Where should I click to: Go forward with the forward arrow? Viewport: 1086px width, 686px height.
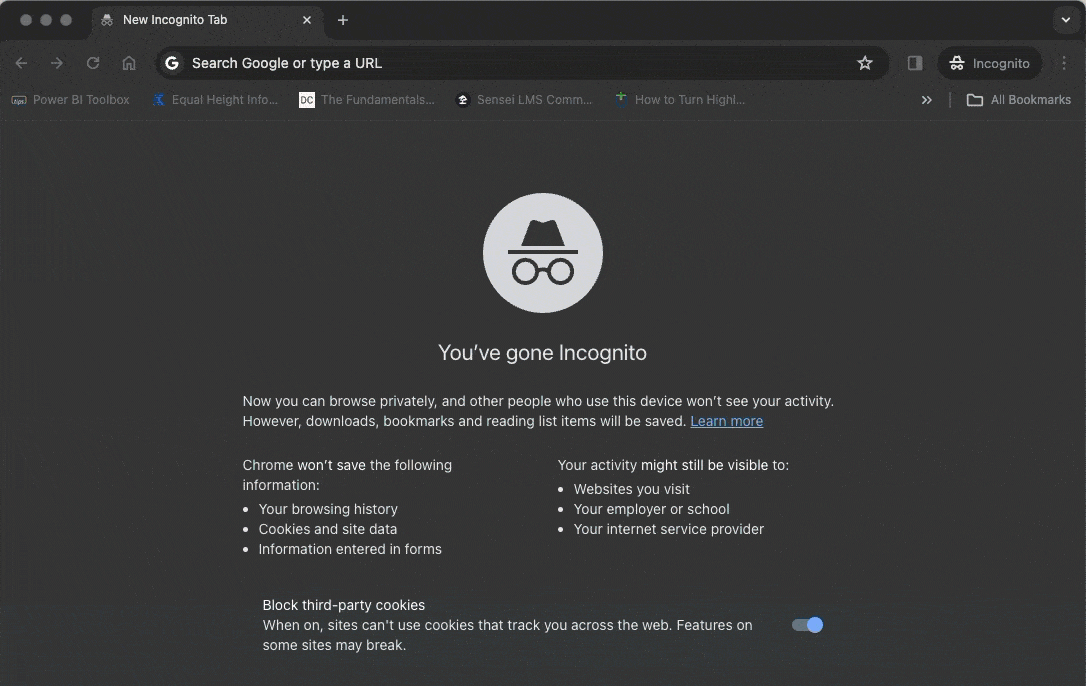pos(57,63)
